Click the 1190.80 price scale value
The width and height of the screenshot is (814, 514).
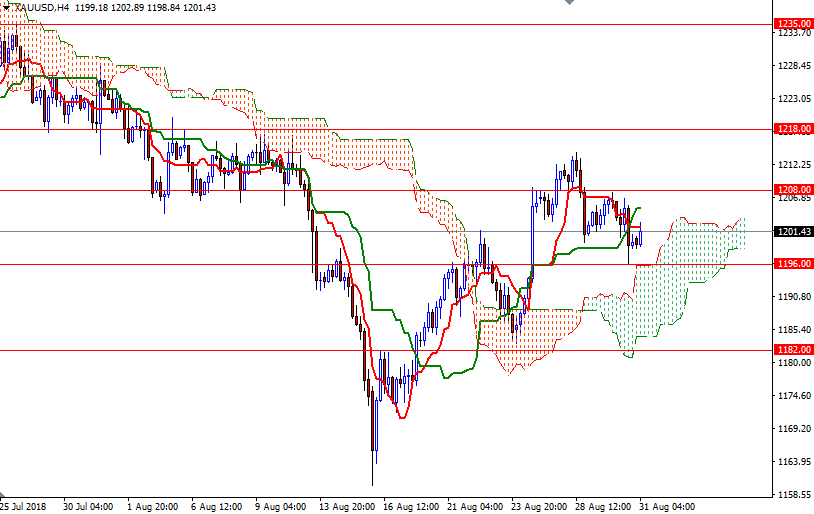click(x=792, y=297)
